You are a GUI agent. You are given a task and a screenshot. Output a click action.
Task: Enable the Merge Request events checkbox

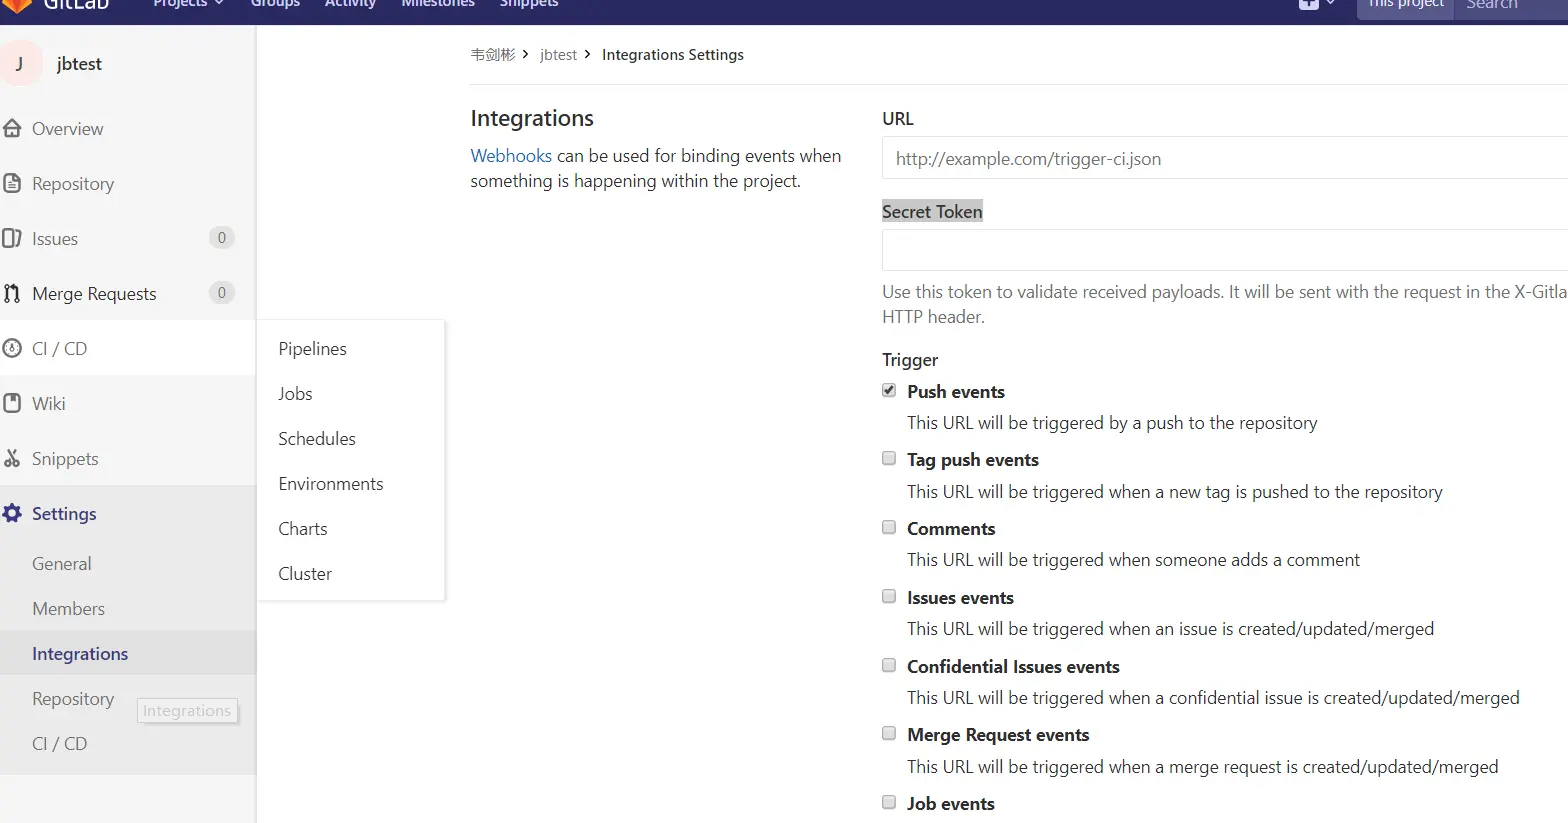889,734
